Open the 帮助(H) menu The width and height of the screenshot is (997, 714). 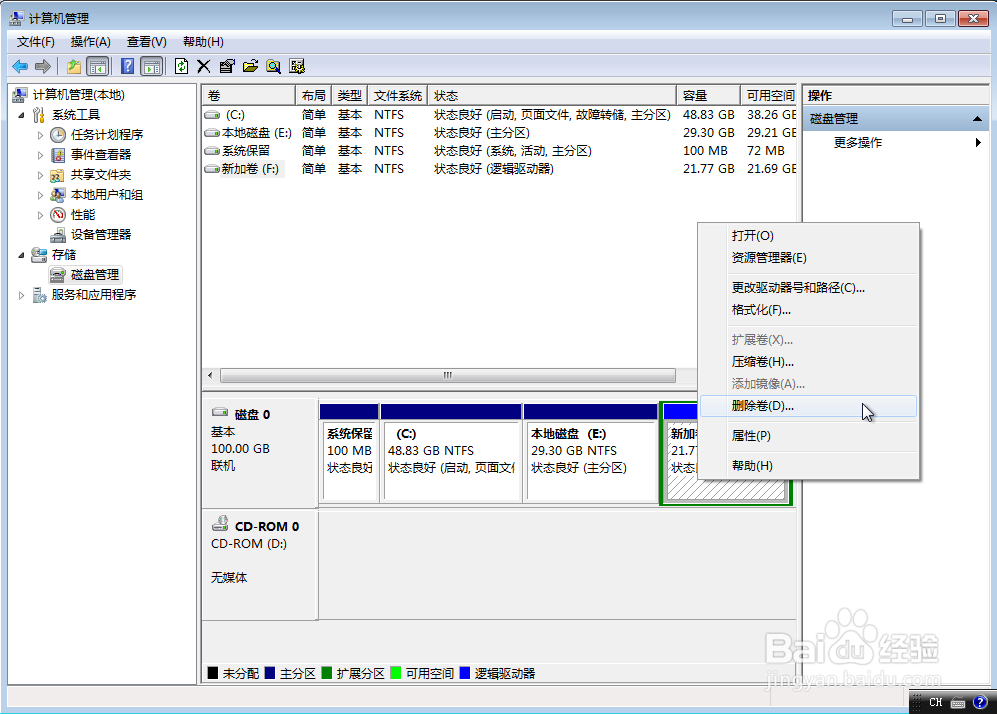(203, 42)
